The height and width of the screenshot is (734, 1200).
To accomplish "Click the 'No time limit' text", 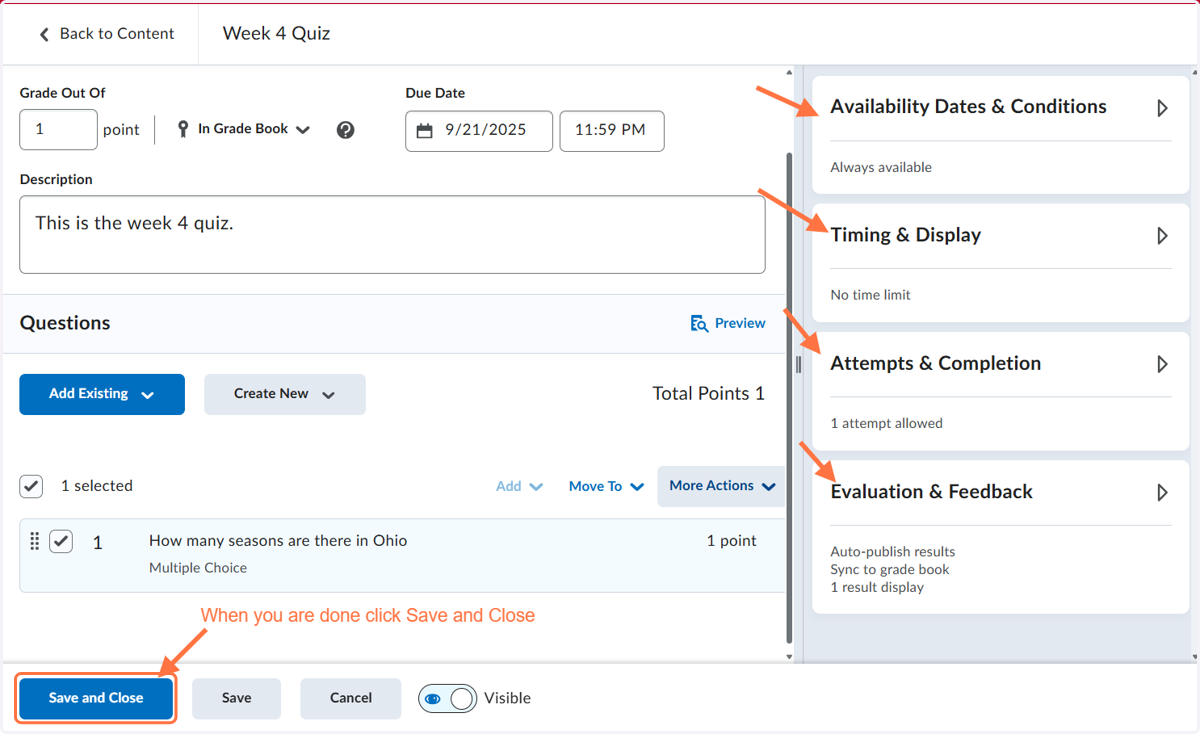I will click(870, 295).
